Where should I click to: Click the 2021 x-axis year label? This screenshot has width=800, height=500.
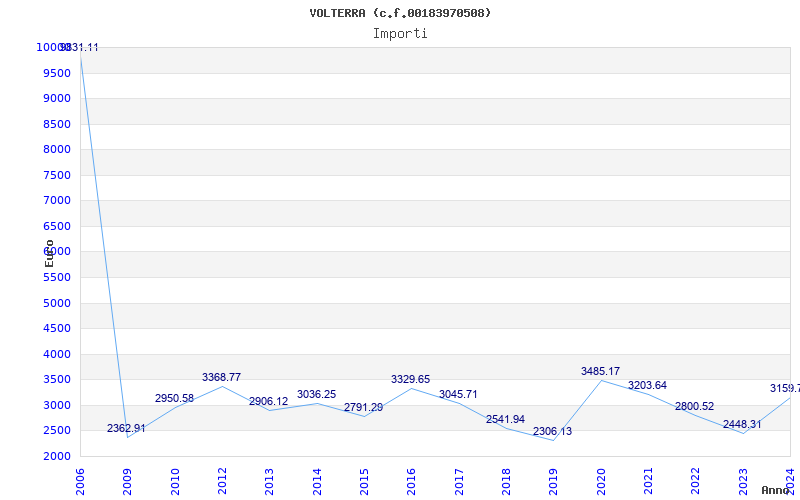pos(648,482)
